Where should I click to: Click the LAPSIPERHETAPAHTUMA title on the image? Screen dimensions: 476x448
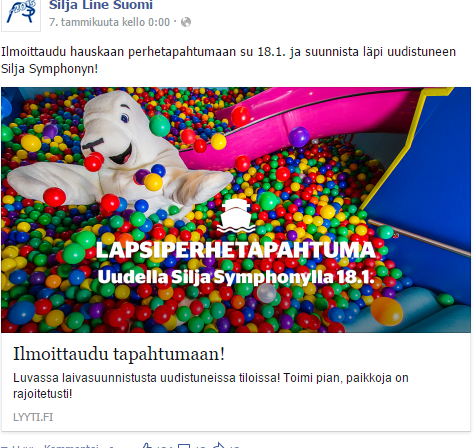[236, 250]
